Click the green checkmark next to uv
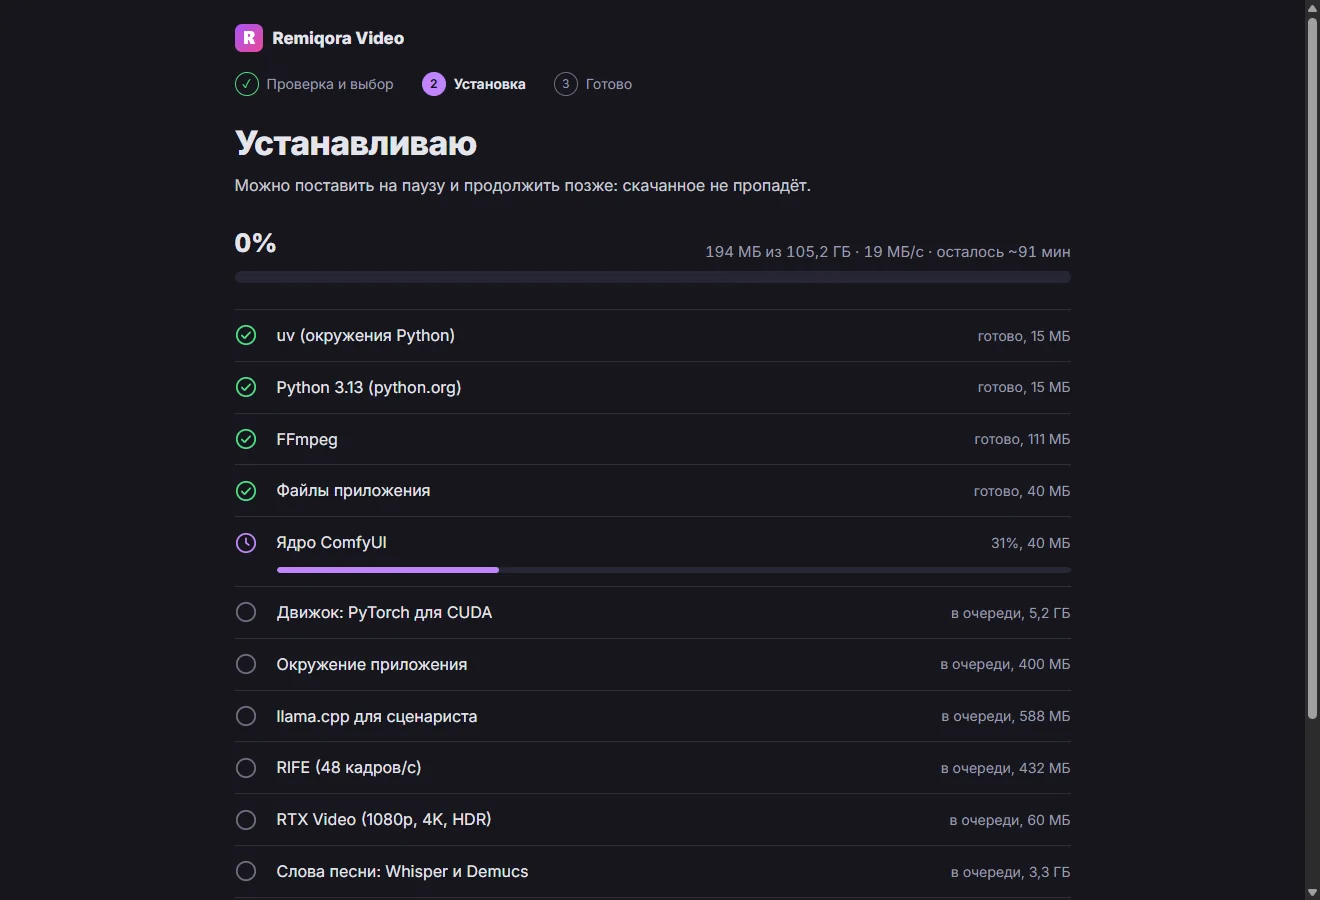This screenshot has height=900, width=1320. 246,335
